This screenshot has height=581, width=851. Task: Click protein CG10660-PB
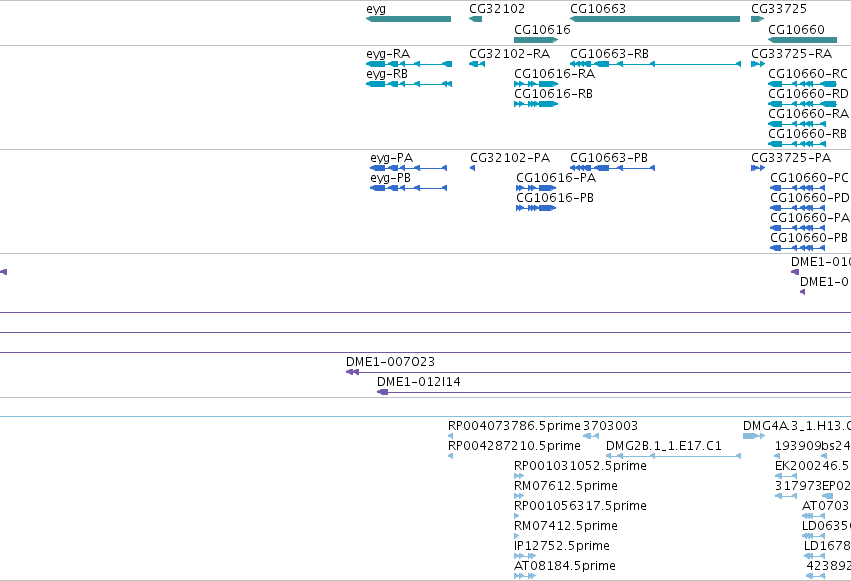(809, 238)
